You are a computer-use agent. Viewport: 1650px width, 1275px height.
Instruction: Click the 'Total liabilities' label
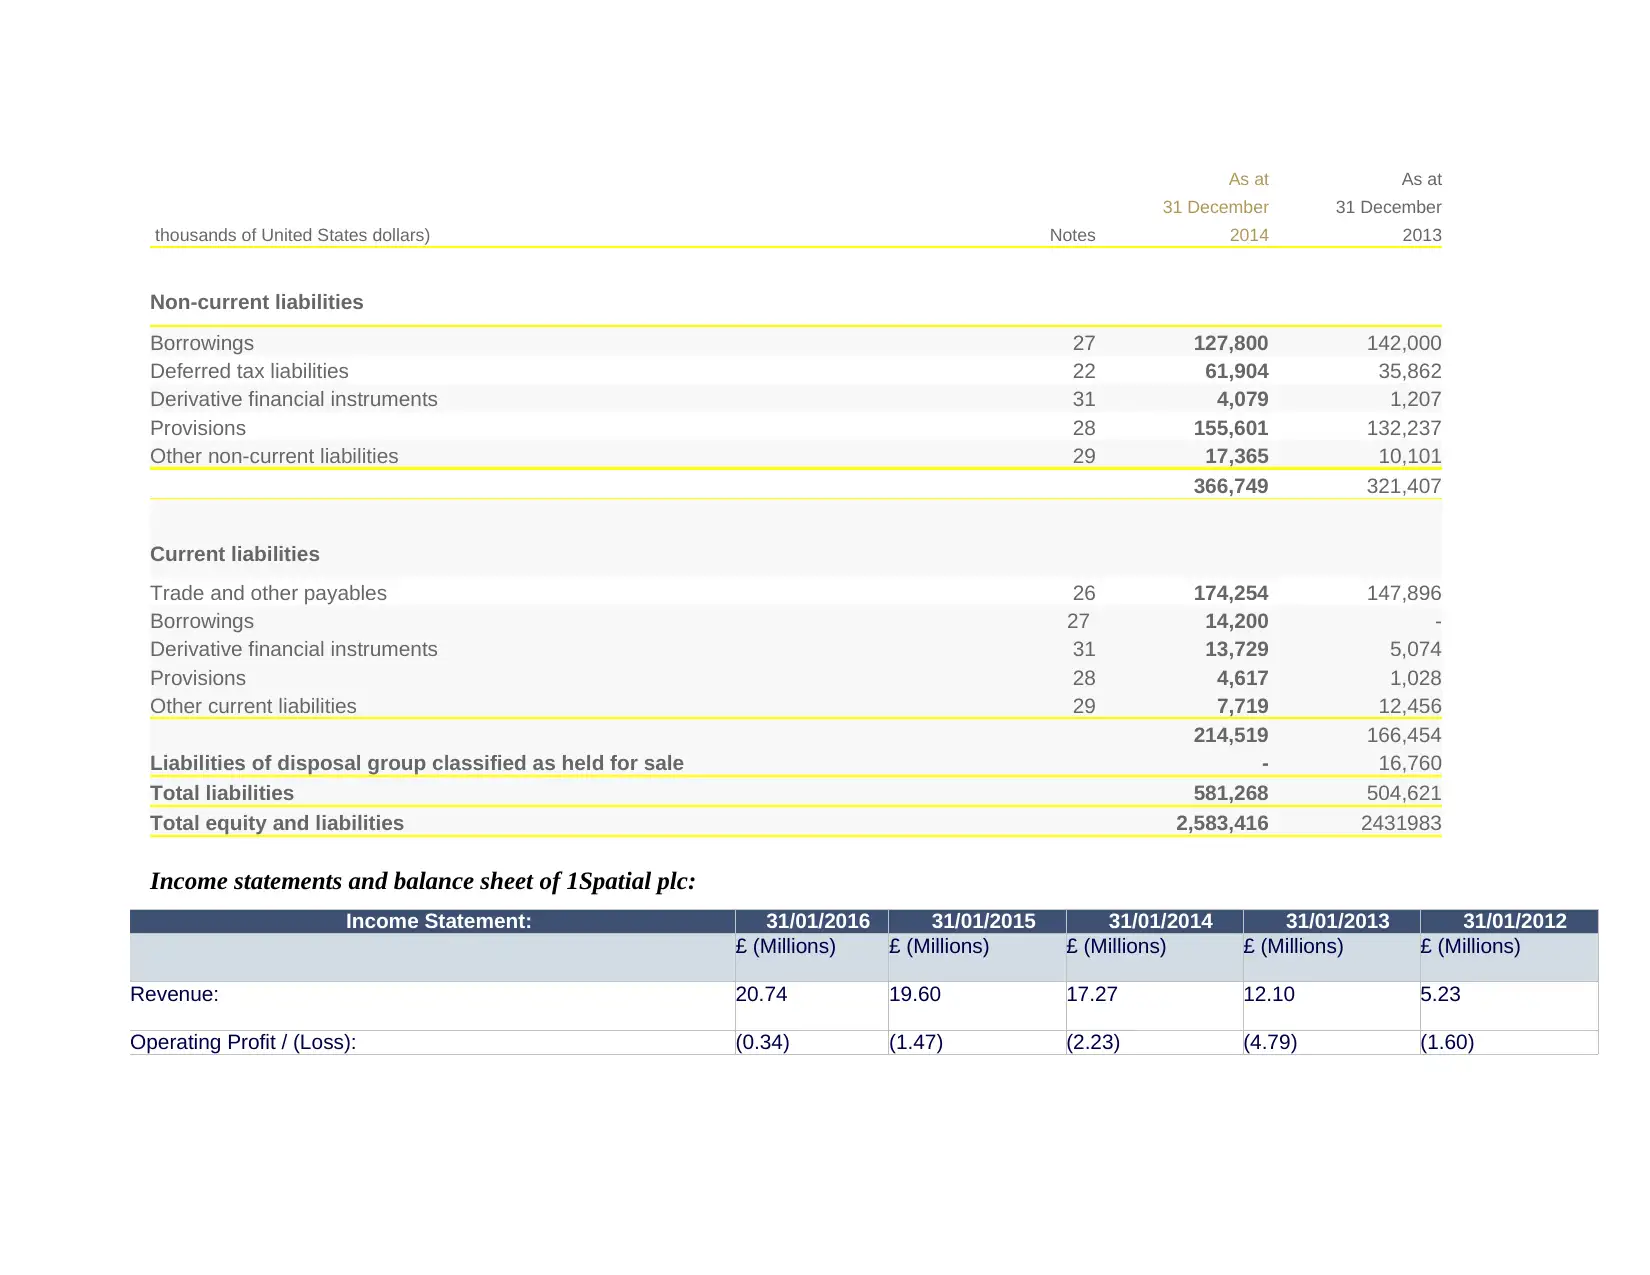tap(222, 793)
